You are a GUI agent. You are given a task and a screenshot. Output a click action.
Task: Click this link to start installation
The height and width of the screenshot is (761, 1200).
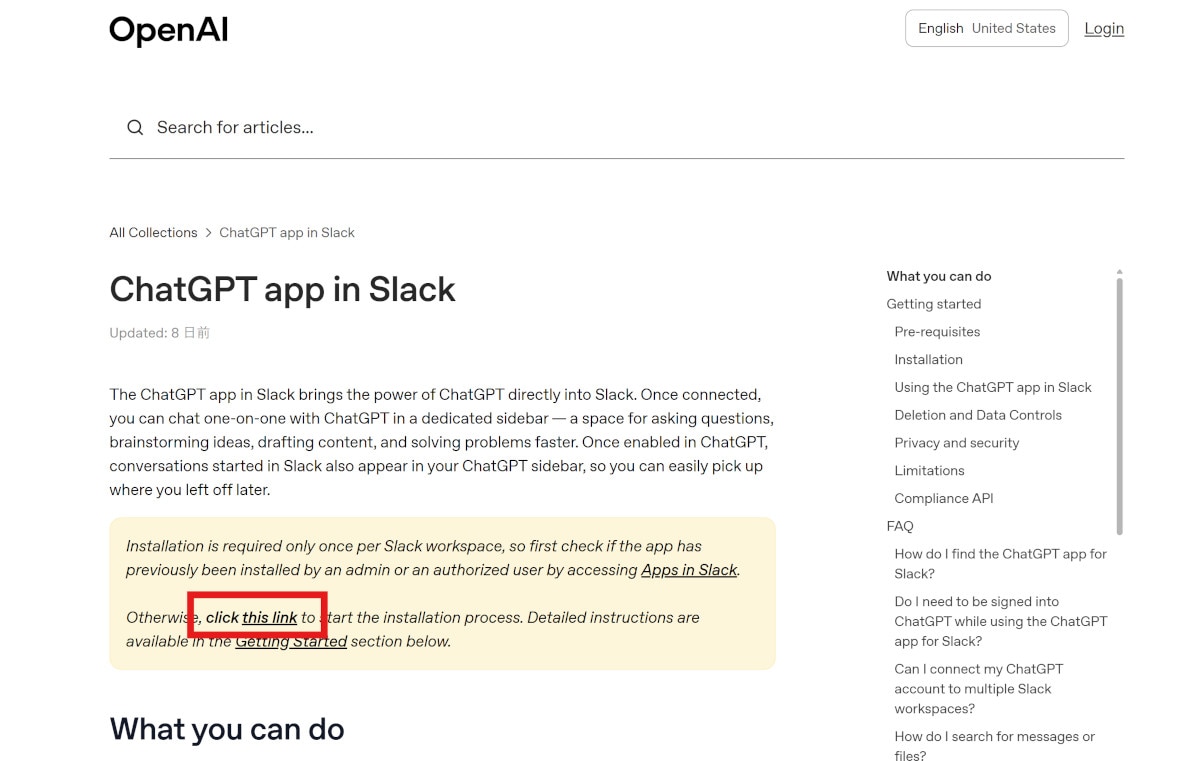(269, 617)
